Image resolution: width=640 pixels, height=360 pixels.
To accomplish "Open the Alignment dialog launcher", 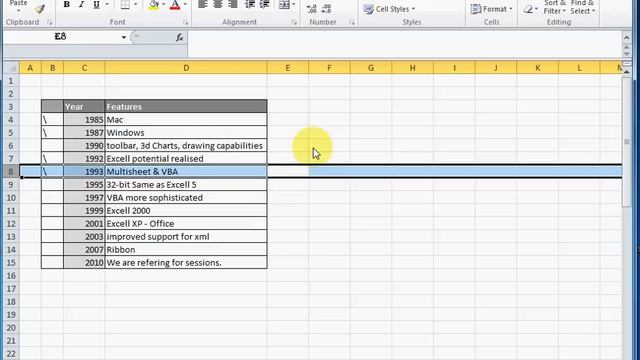I will pos(294,22).
